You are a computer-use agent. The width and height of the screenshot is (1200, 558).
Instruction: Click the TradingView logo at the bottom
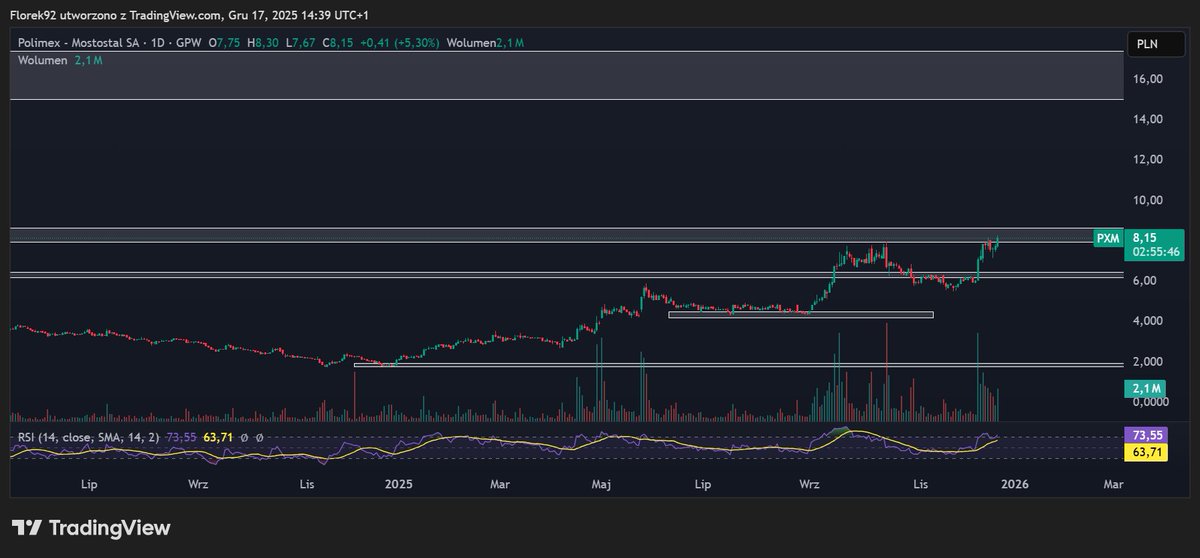tap(92, 528)
